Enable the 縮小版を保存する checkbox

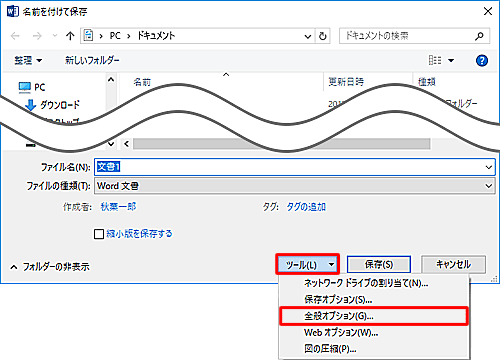(x=99, y=234)
